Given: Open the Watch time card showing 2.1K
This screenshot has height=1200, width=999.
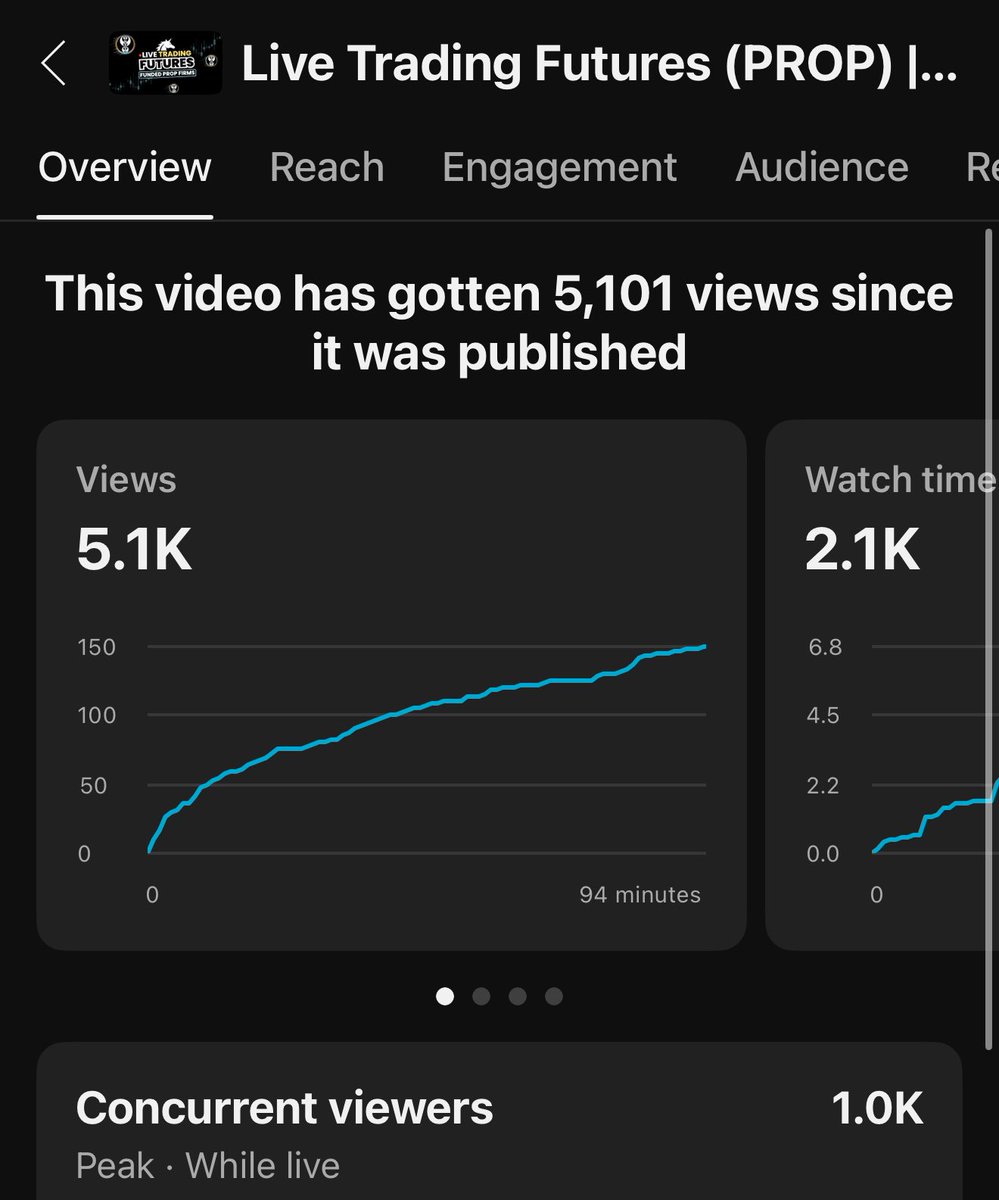Looking at the screenshot, I should pos(882,685).
